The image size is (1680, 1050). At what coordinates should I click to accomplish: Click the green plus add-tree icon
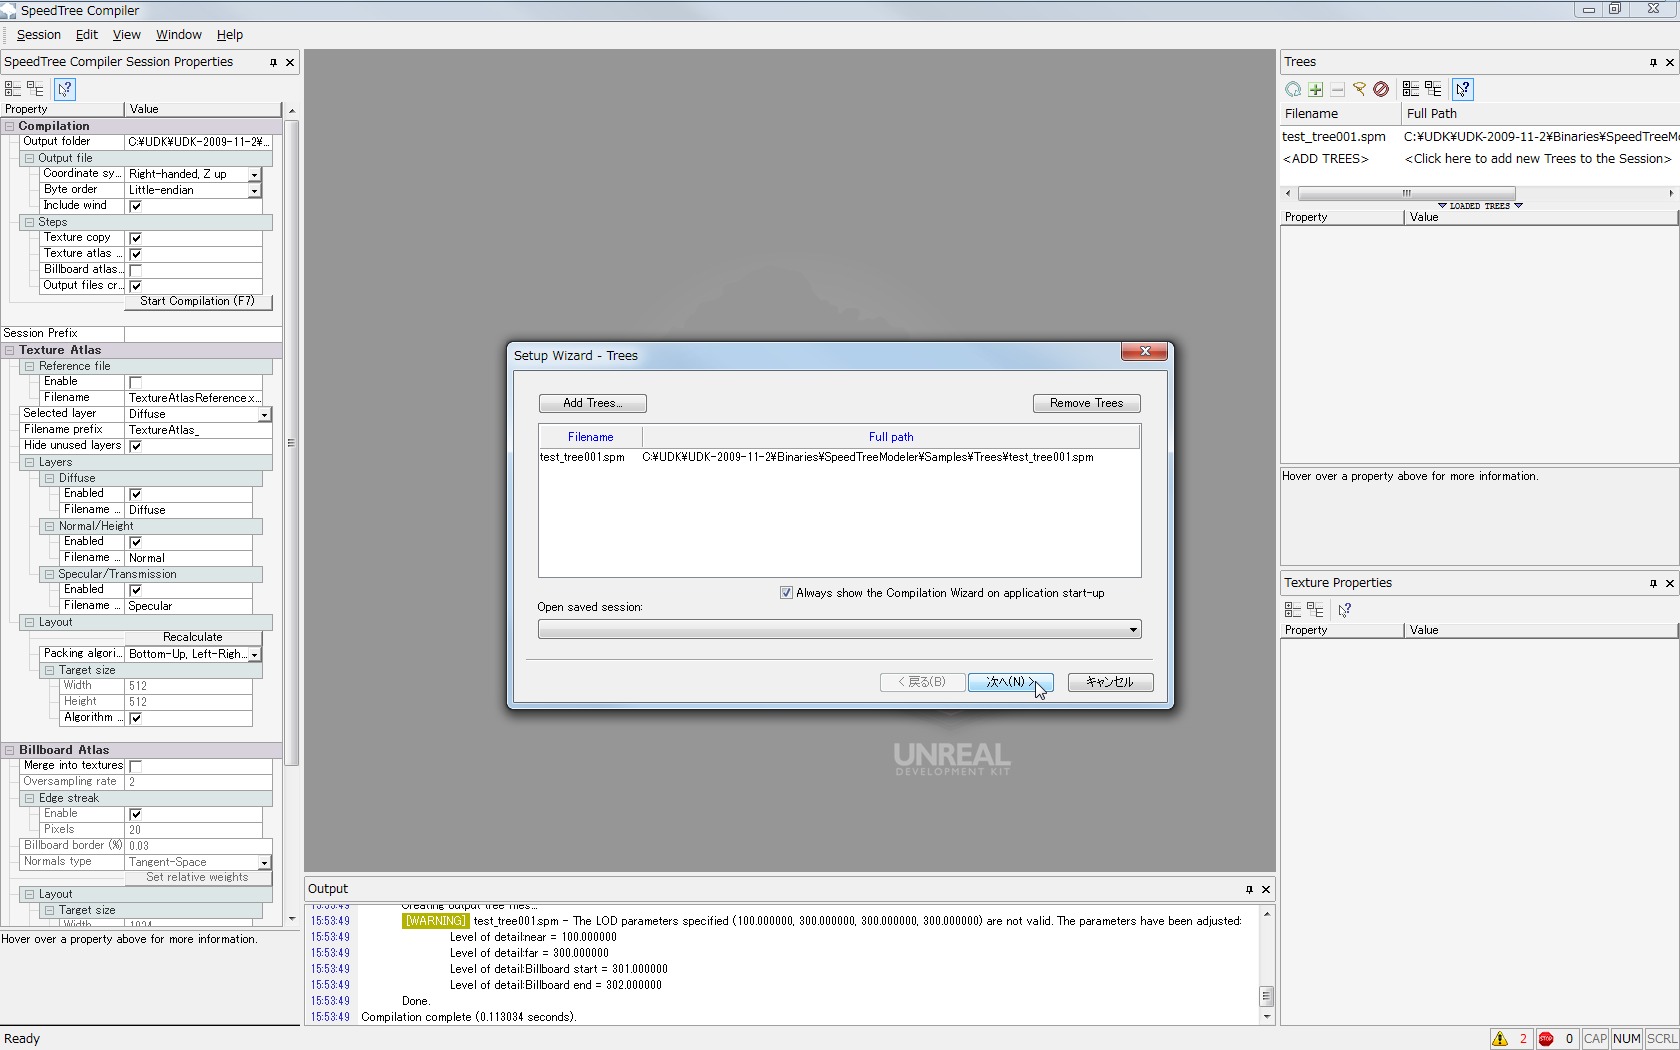1315,89
